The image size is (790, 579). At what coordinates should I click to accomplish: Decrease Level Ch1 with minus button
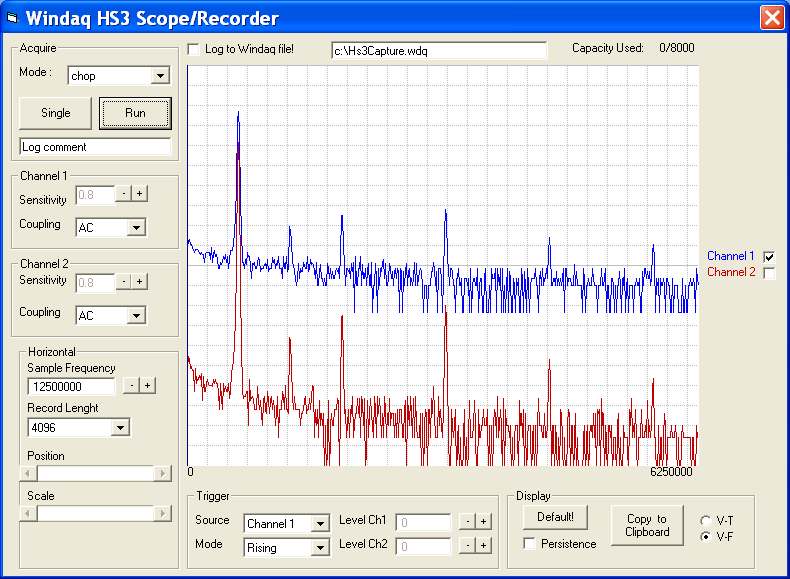pos(468,522)
